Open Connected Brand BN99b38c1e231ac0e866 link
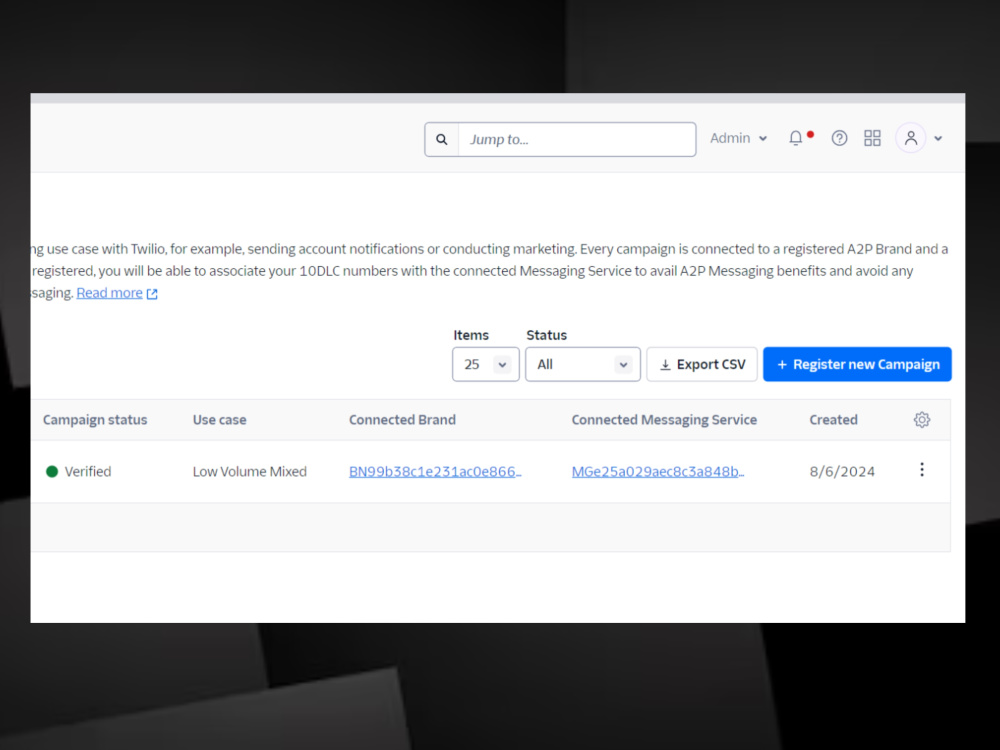This screenshot has height=750, width=1000. click(x=435, y=471)
